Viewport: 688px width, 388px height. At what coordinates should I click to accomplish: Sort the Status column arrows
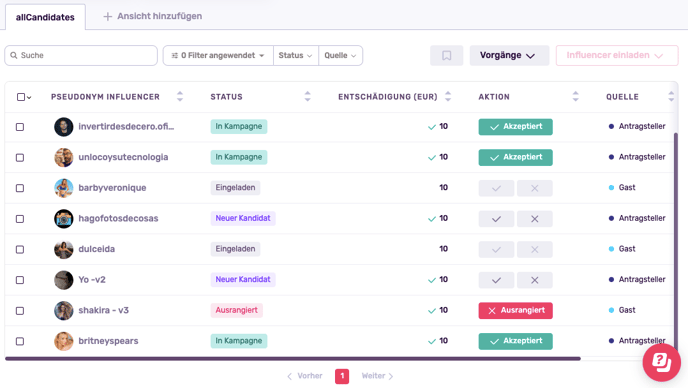click(x=308, y=97)
